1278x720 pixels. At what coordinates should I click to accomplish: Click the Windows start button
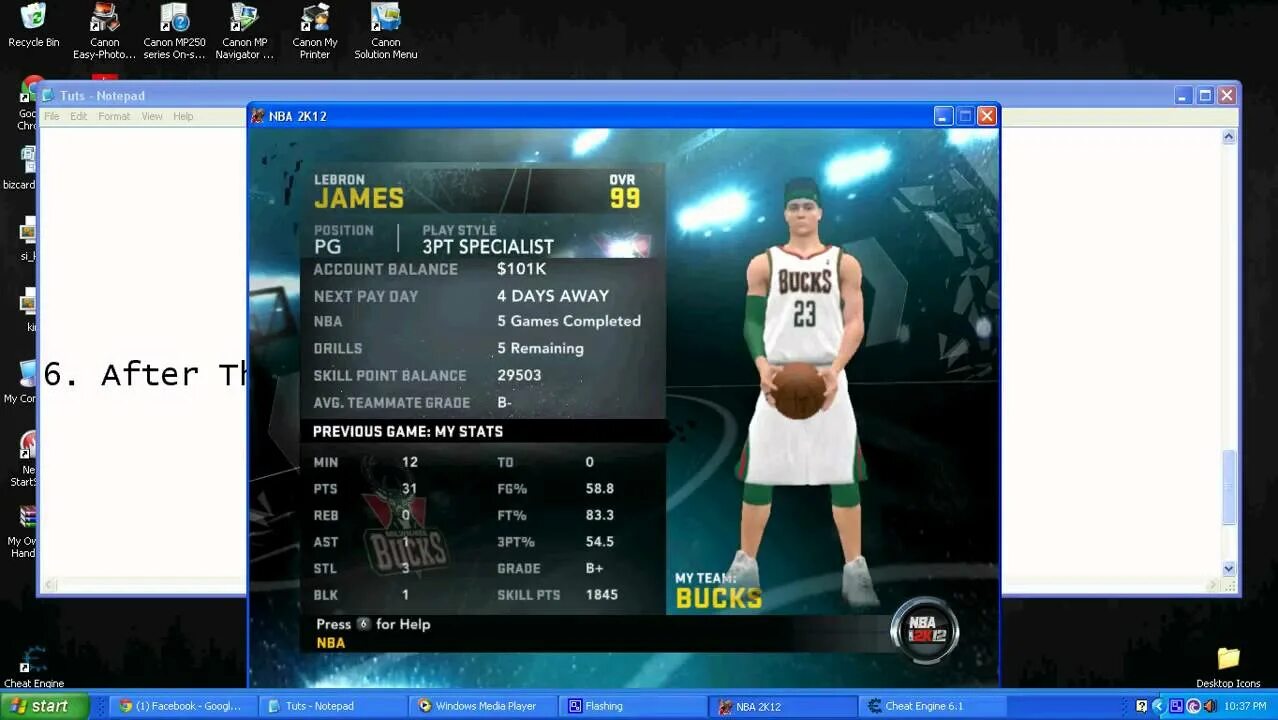pyautogui.click(x=44, y=706)
